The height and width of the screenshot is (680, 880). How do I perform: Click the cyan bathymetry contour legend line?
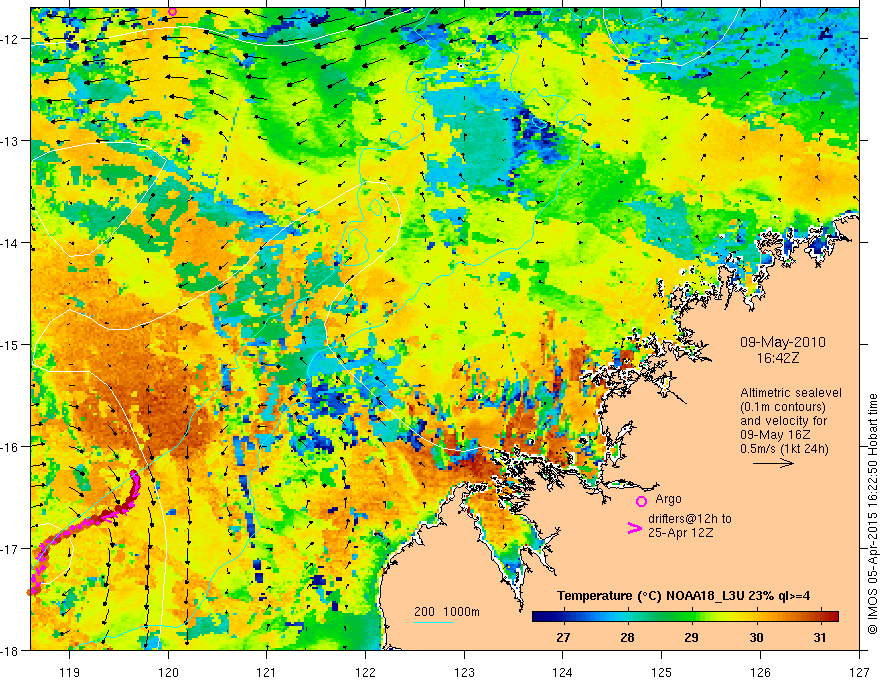tap(434, 622)
